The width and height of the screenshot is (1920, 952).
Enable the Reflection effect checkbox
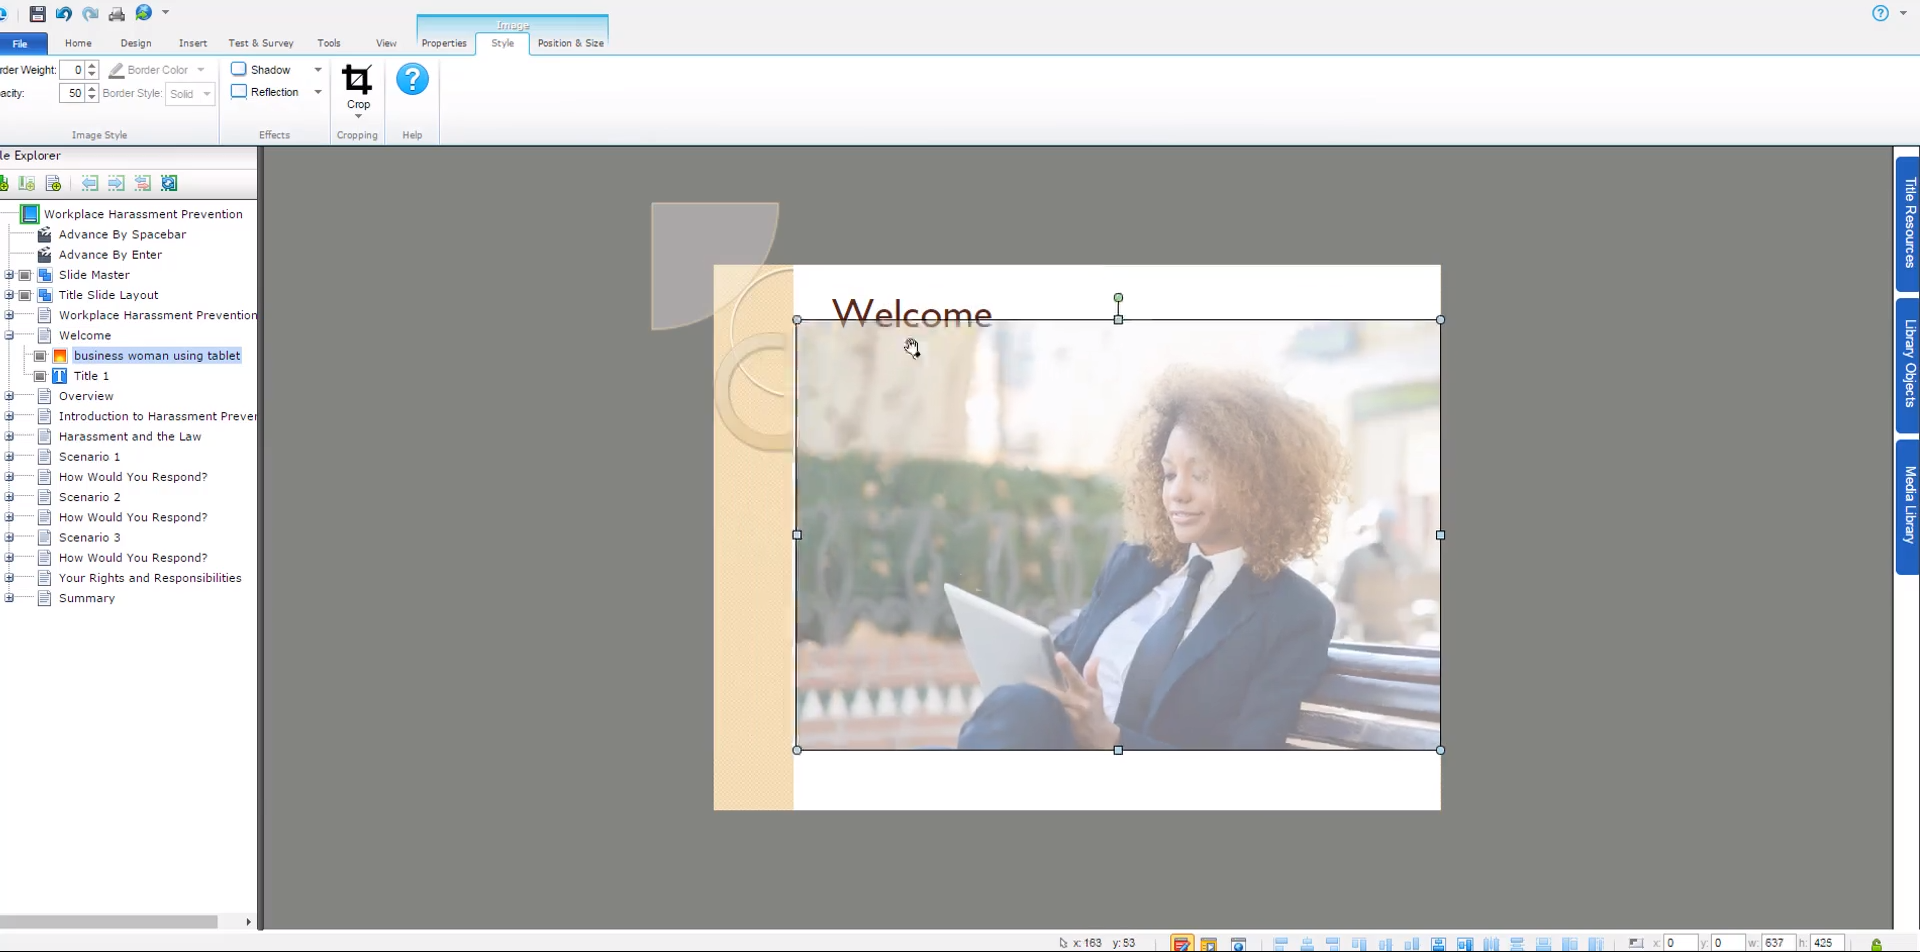239,91
